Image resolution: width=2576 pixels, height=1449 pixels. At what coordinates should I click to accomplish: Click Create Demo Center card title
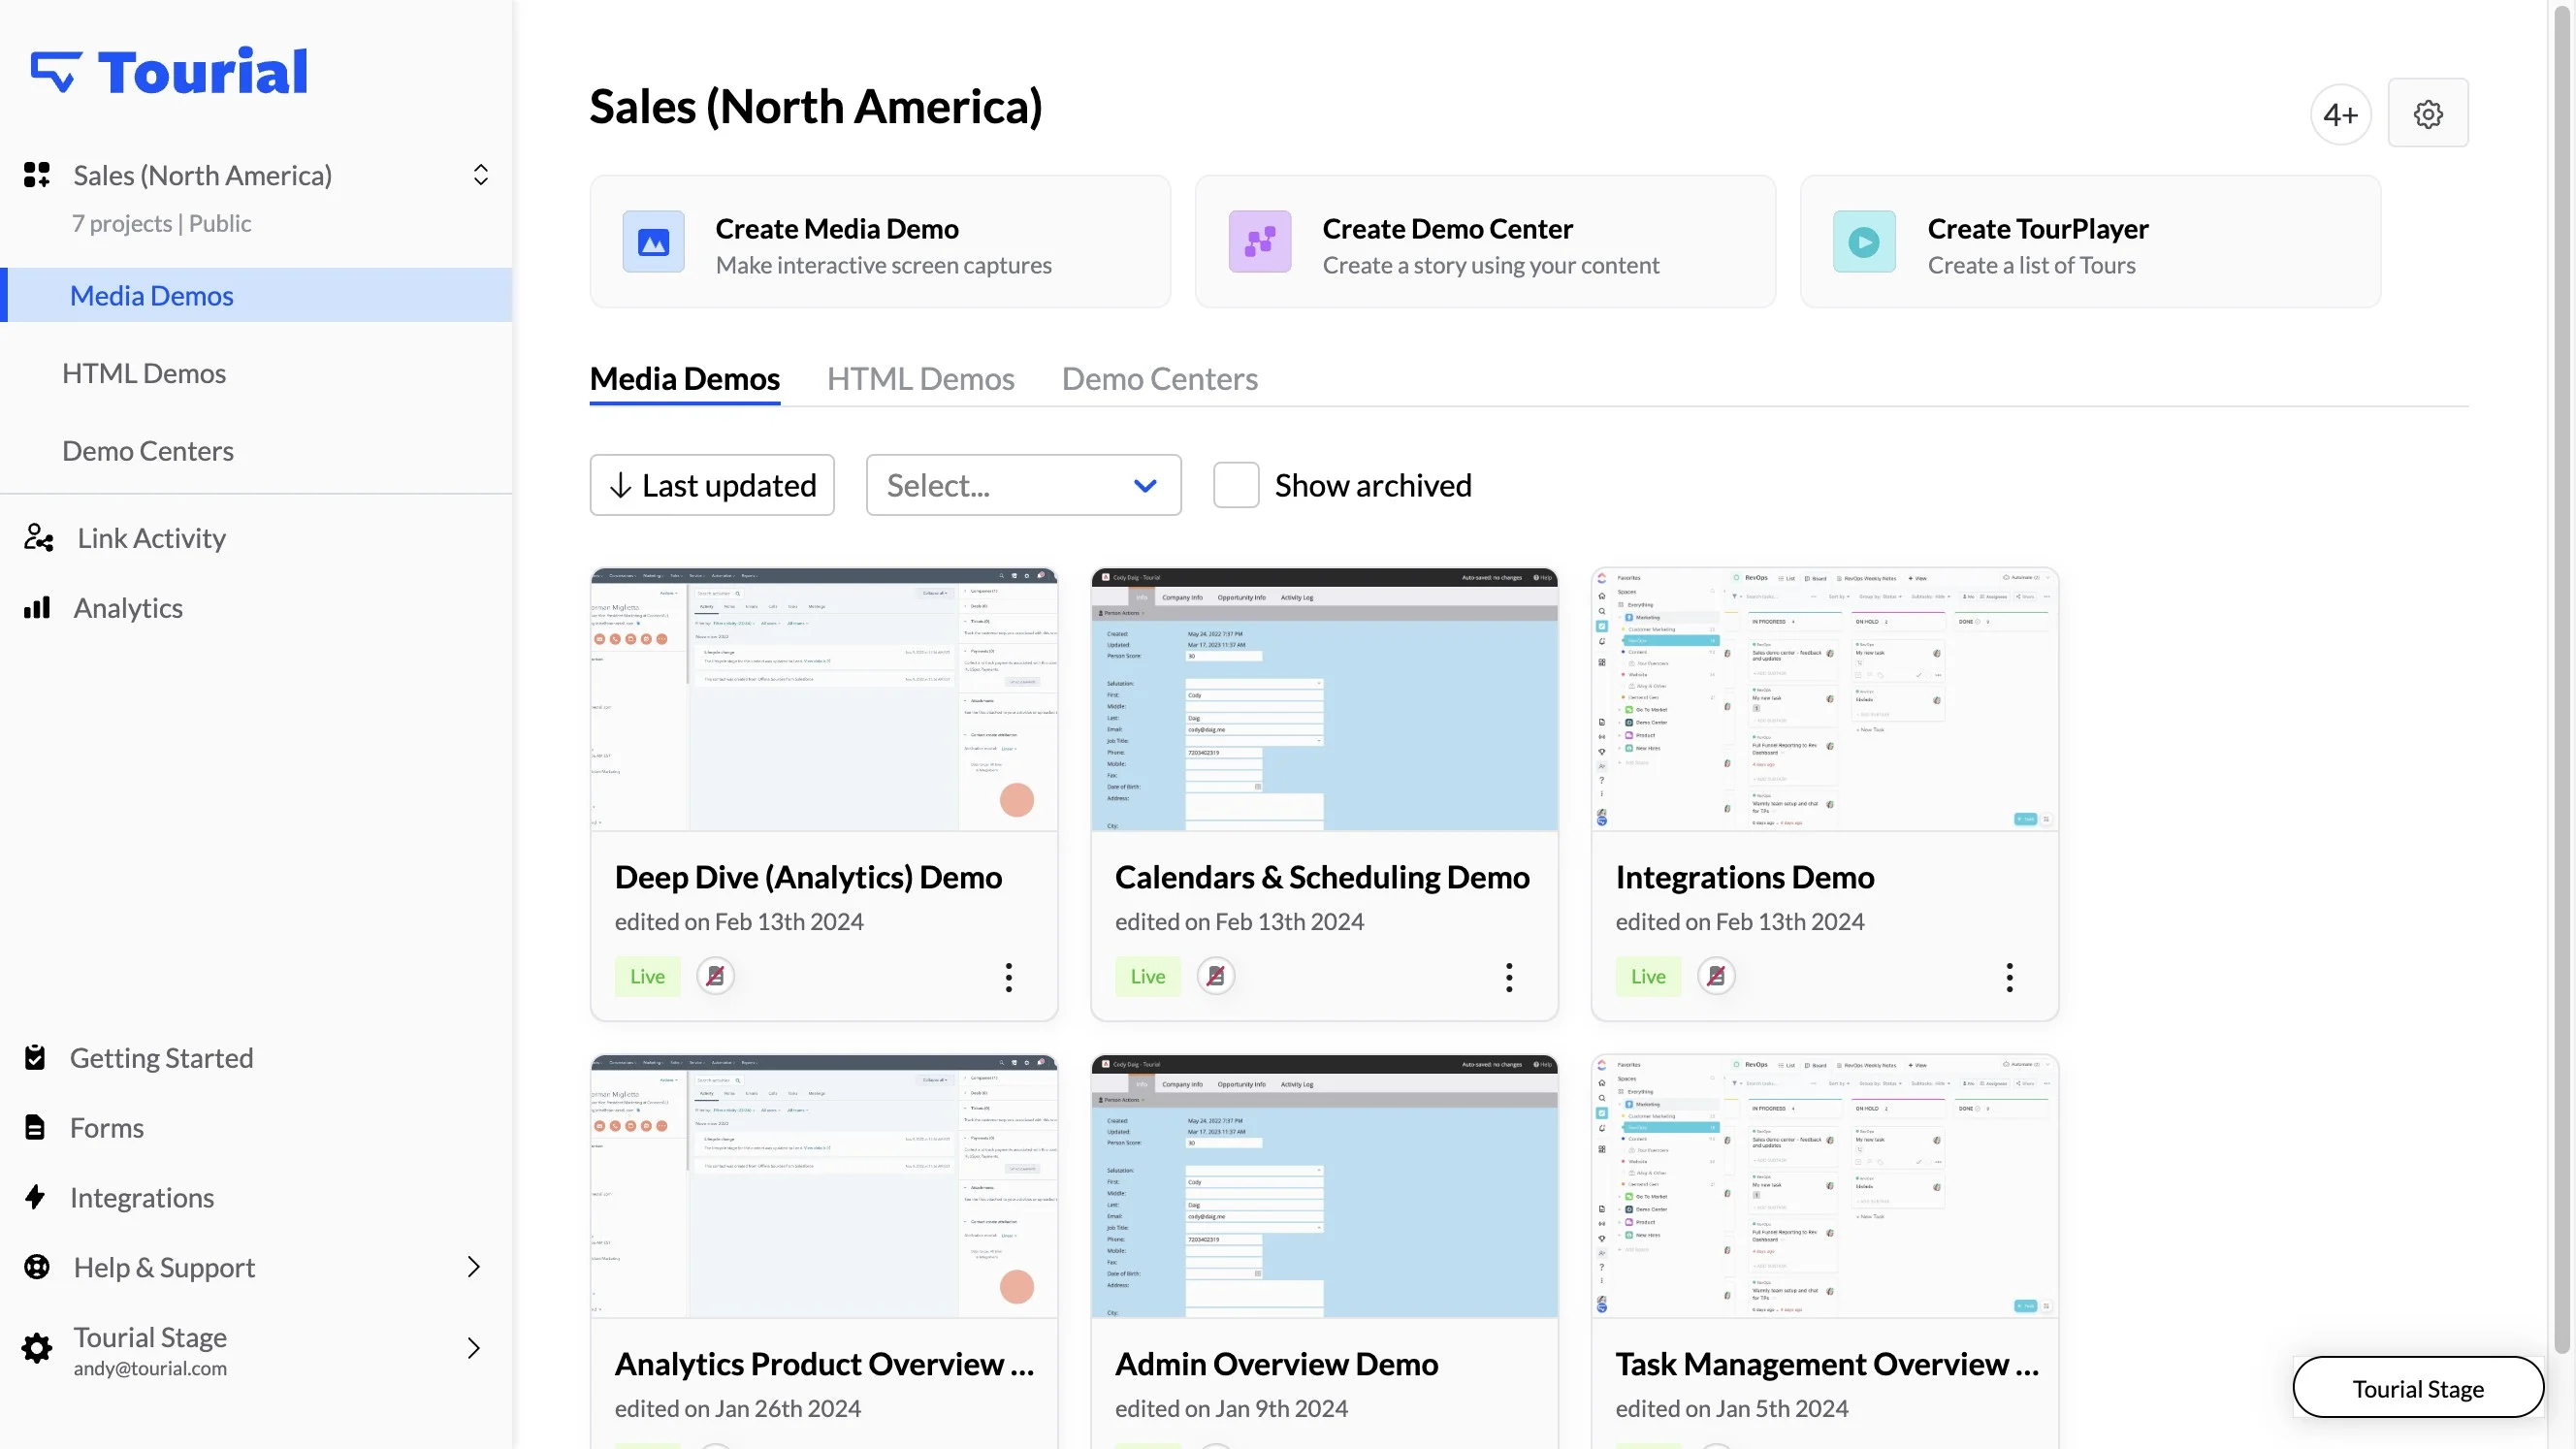point(1448,229)
